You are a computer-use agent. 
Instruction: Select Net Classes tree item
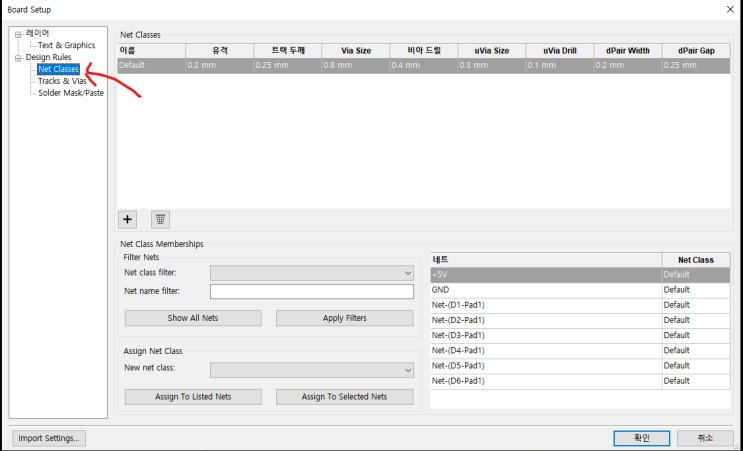coord(58,69)
